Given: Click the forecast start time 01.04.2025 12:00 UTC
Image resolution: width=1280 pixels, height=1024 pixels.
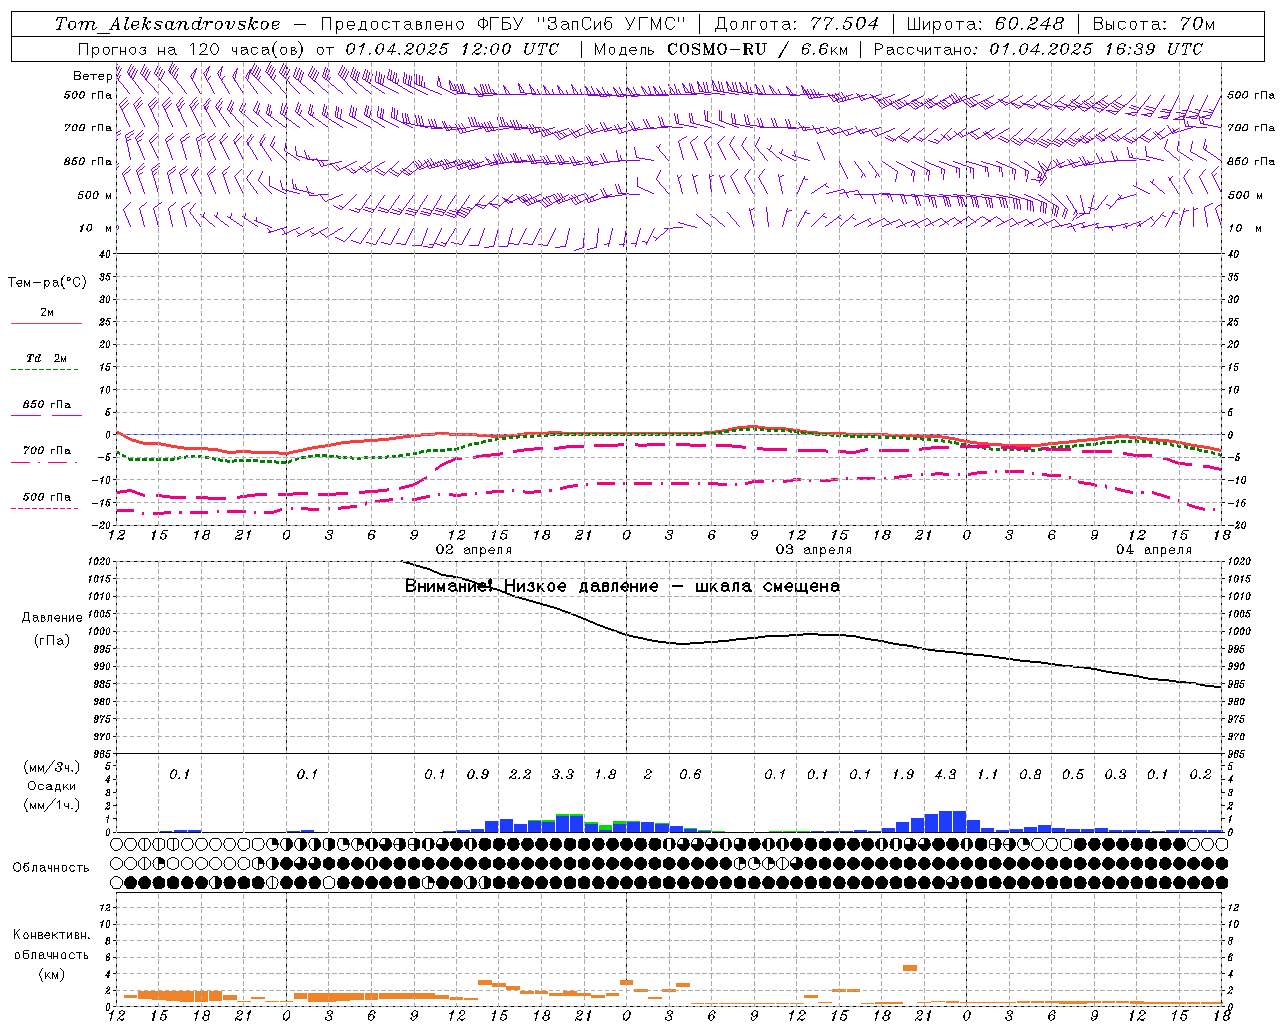Looking at the screenshot, I should point(452,49).
